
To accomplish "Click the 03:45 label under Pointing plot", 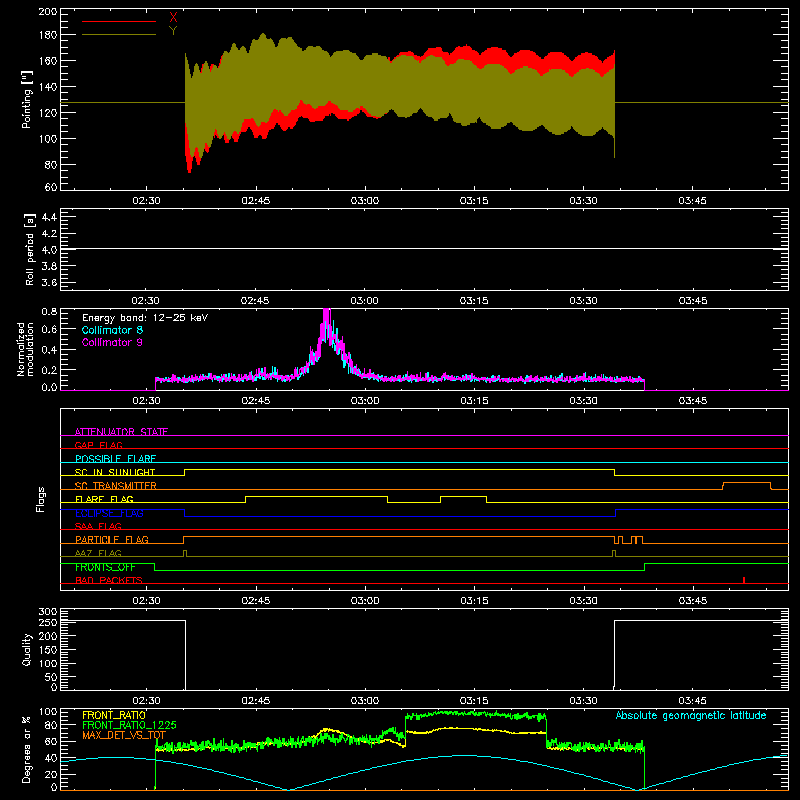I will pos(692,201).
